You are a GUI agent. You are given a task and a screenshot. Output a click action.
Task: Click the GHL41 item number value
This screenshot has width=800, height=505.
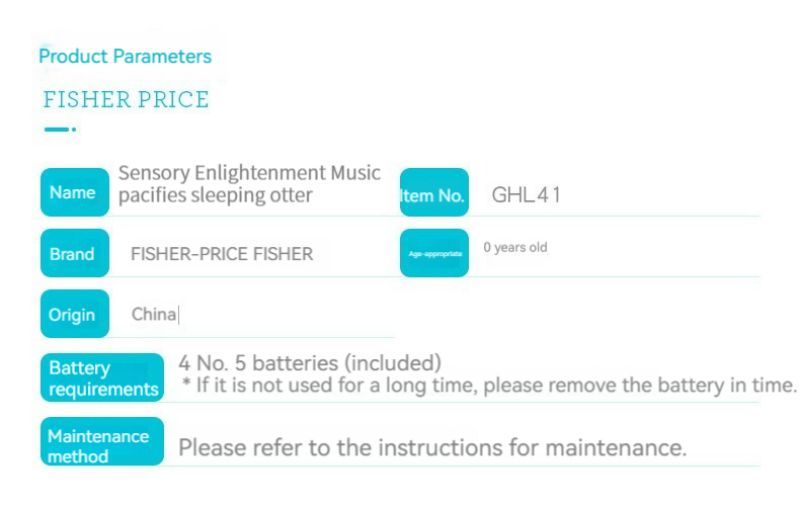526,195
